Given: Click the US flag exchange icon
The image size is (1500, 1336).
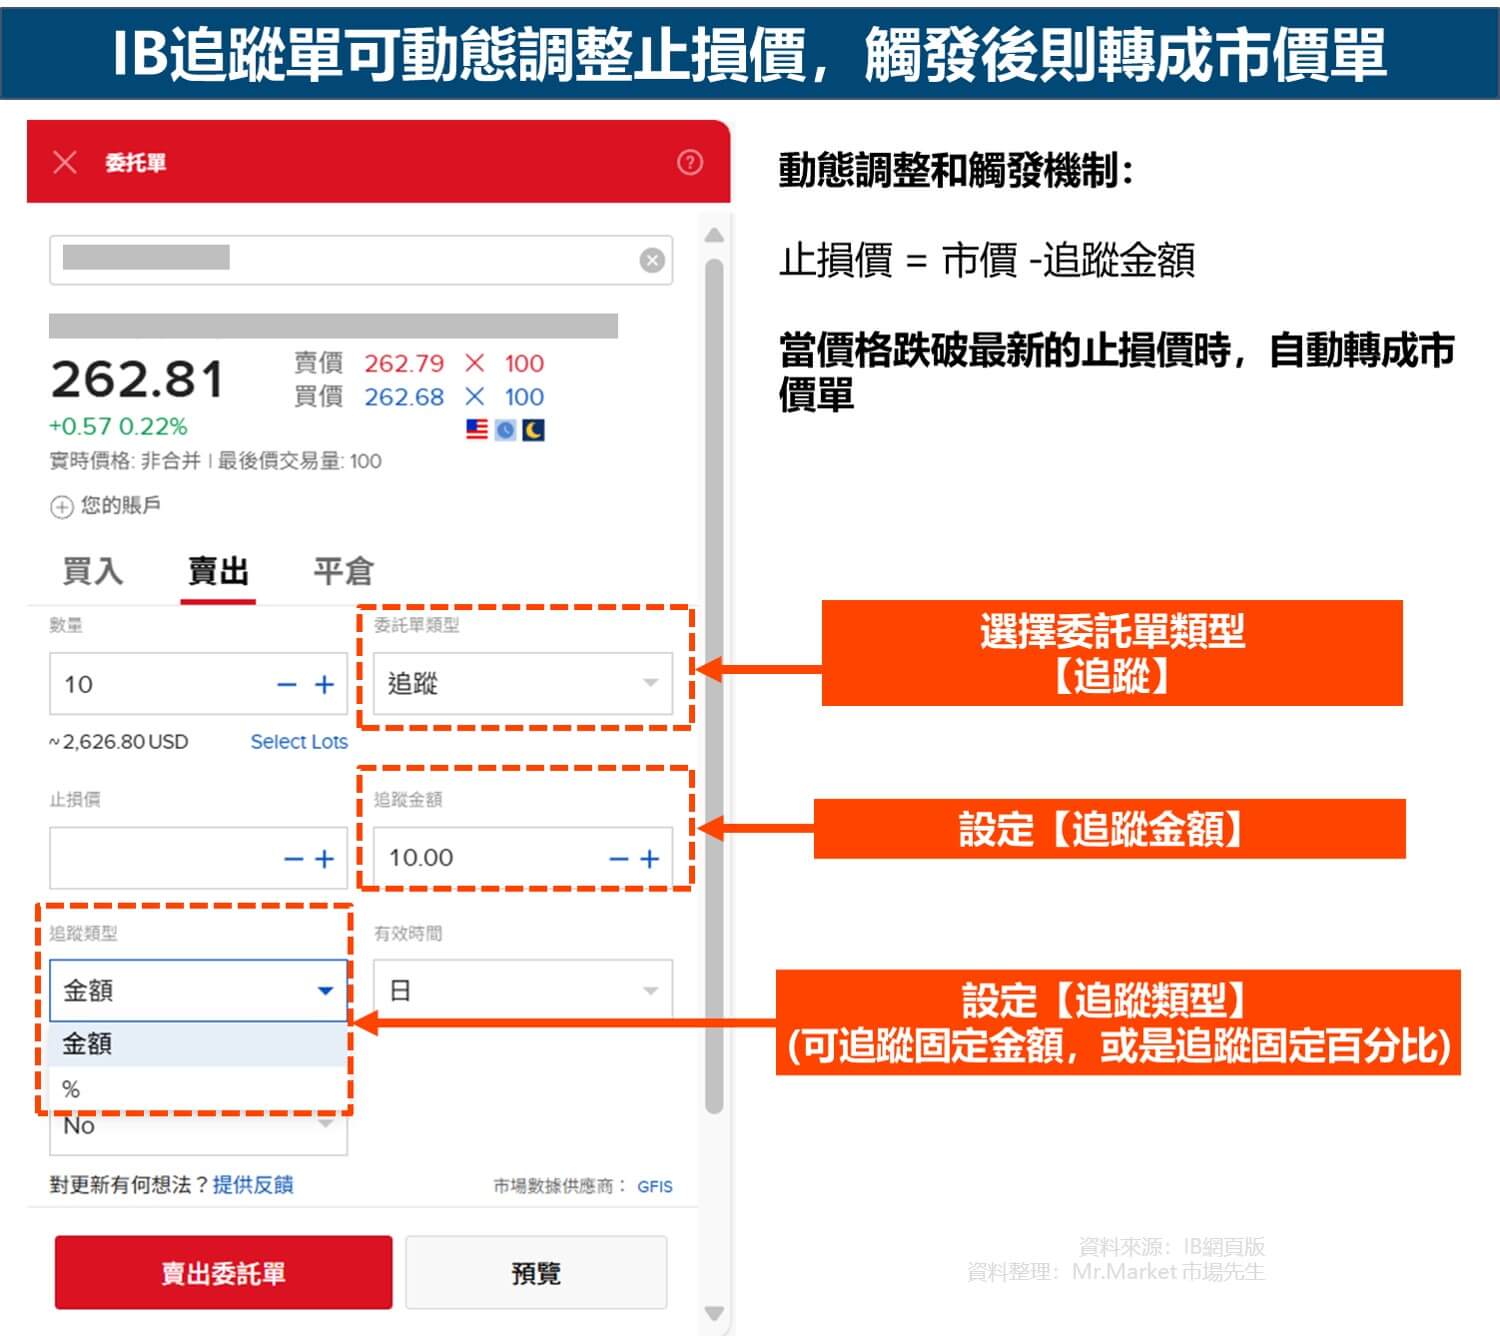Looking at the screenshot, I should point(477,429).
